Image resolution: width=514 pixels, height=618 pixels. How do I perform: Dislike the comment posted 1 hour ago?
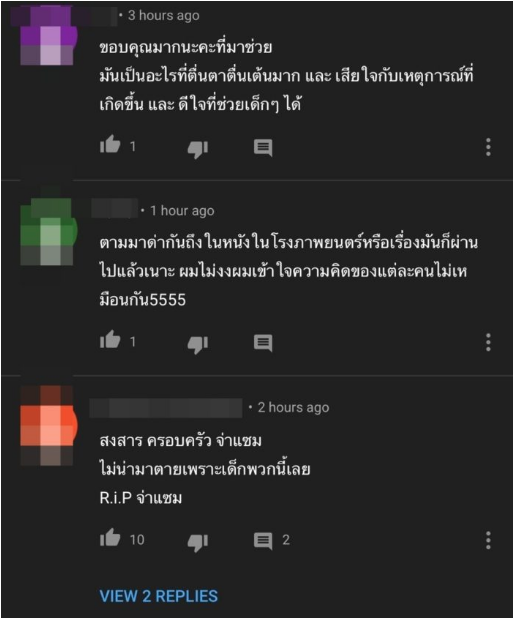[197, 344]
